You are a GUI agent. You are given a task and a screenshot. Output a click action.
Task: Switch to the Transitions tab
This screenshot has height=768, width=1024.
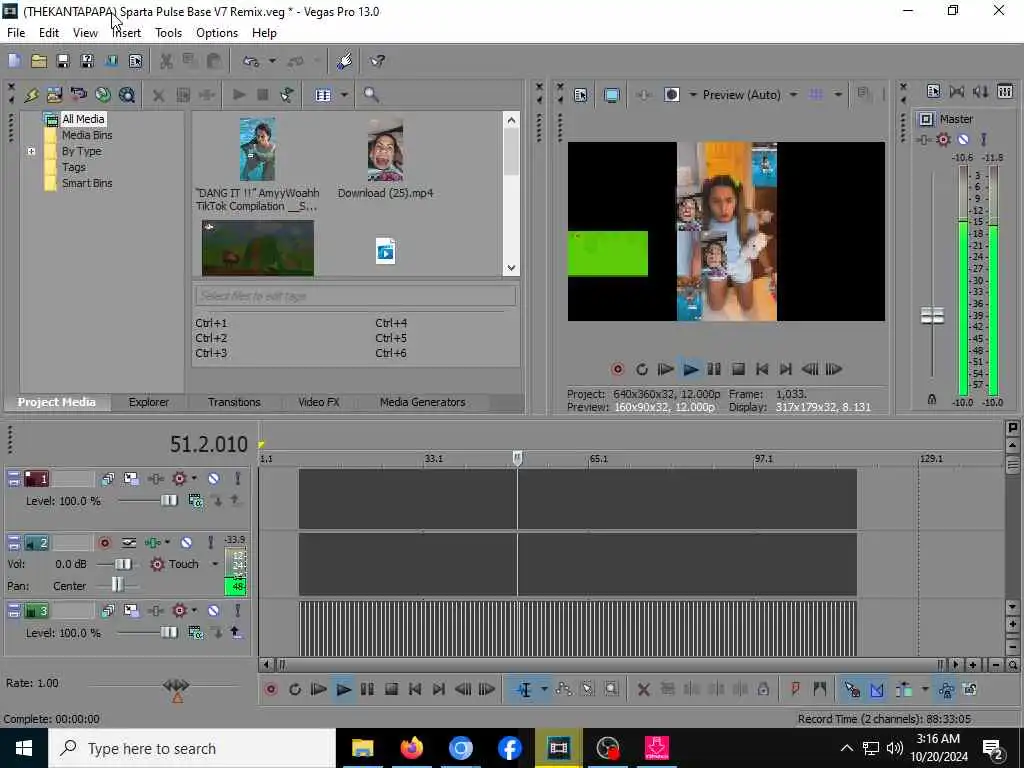coord(234,402)
